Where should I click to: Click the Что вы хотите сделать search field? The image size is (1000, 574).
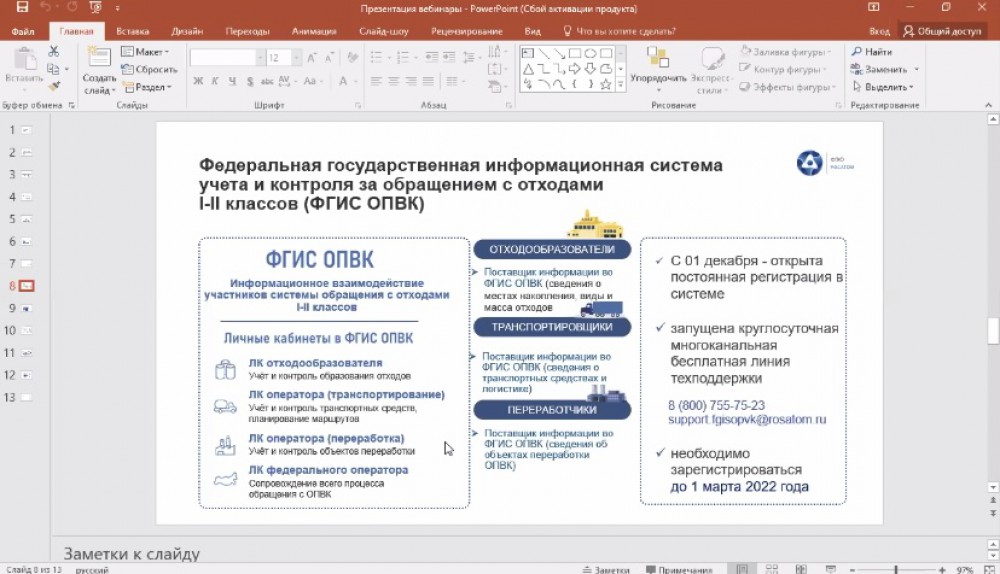click(619, 31)
